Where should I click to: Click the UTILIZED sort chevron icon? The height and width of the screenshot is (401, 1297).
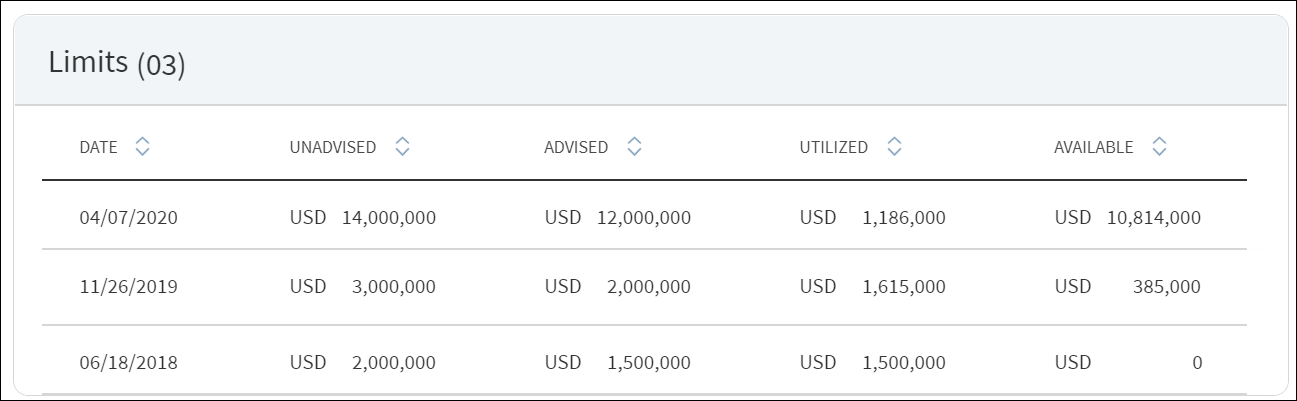(x=894, y=147)
